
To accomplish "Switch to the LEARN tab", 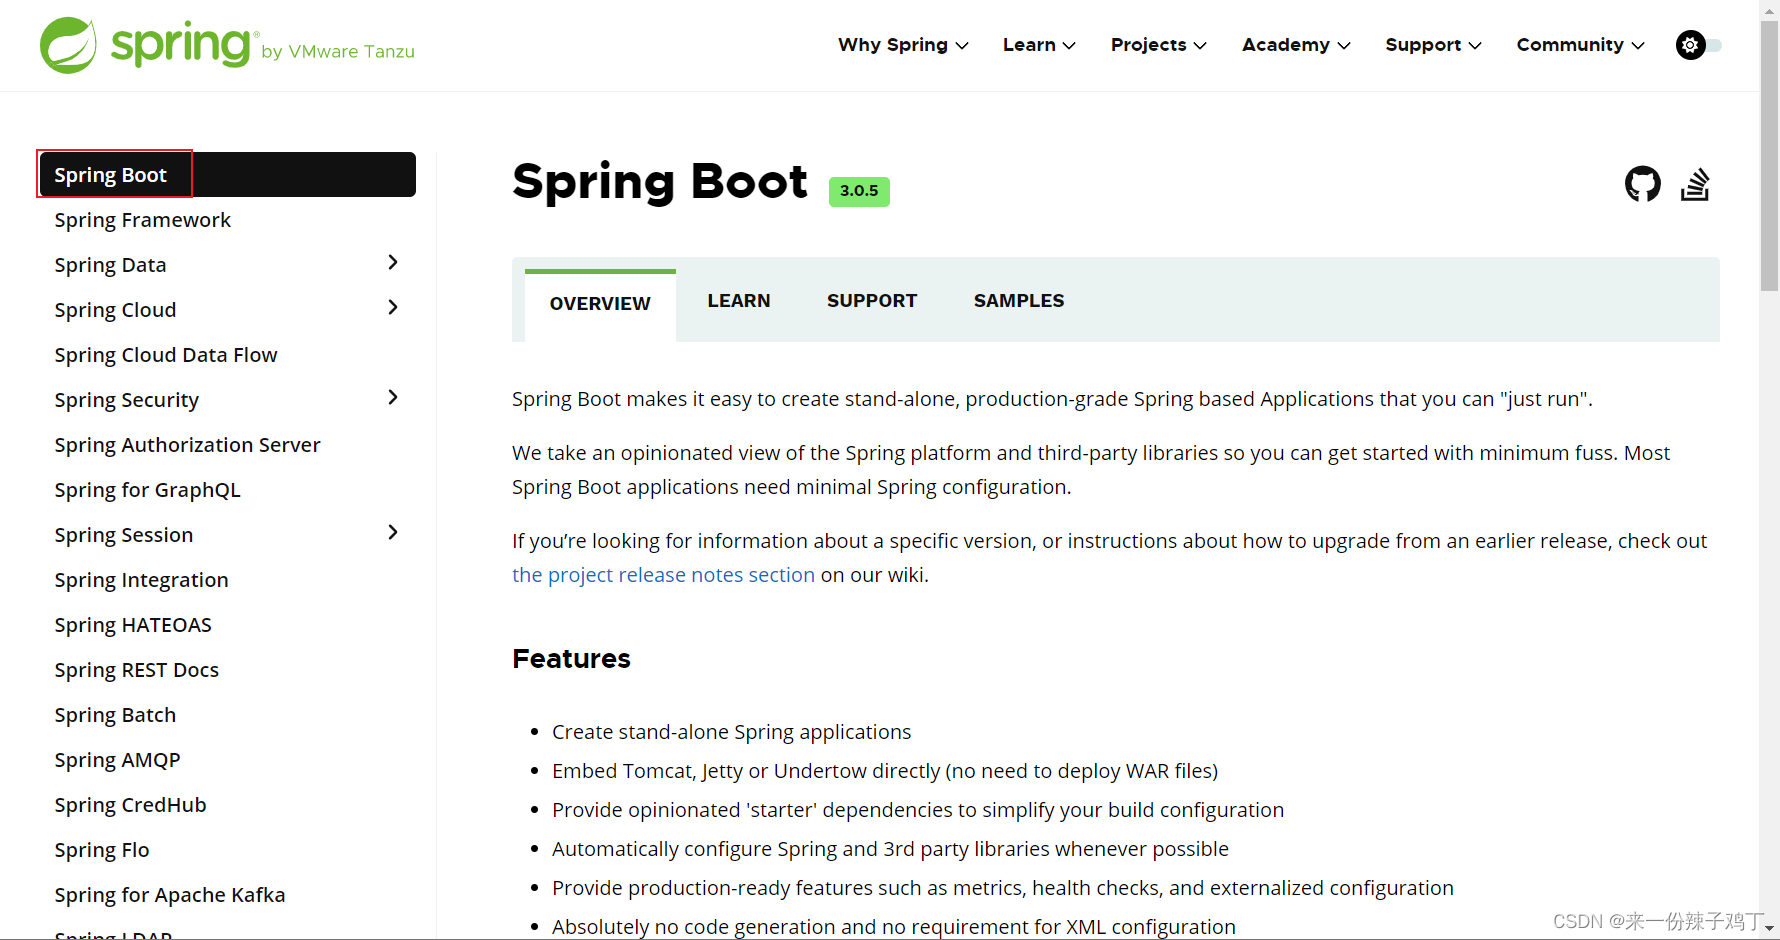I will (x=739, y=301).
